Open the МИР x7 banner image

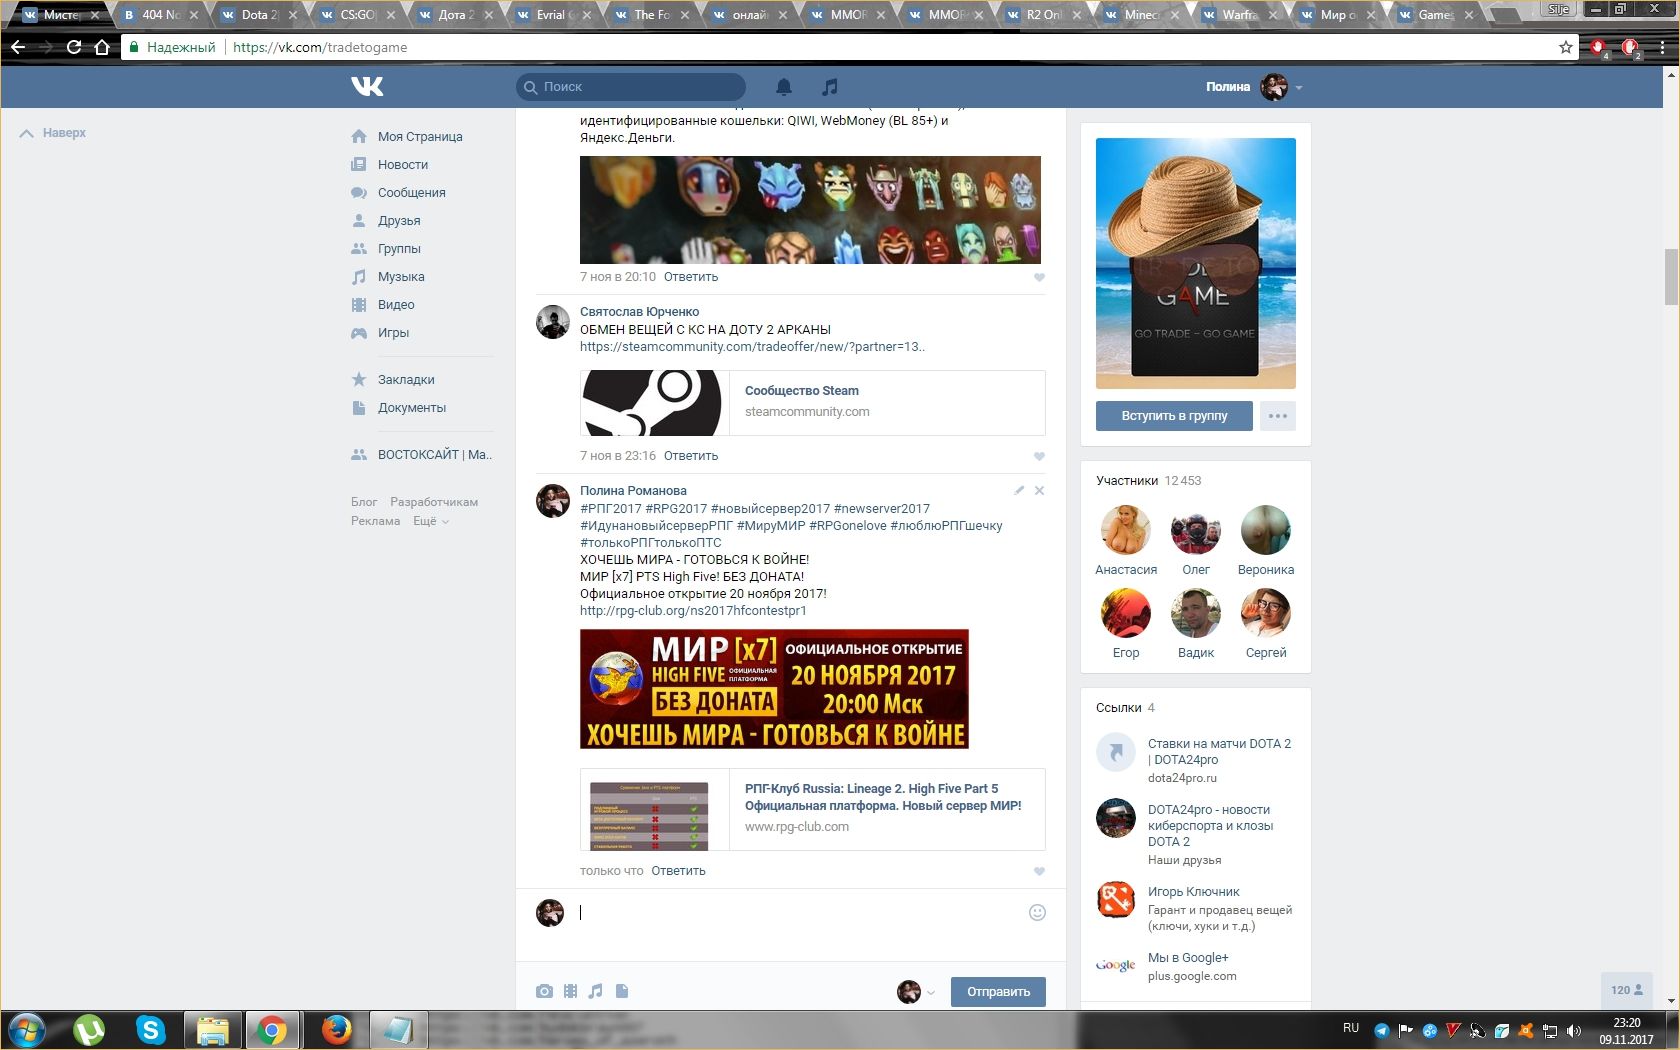(x=774, y=689)
